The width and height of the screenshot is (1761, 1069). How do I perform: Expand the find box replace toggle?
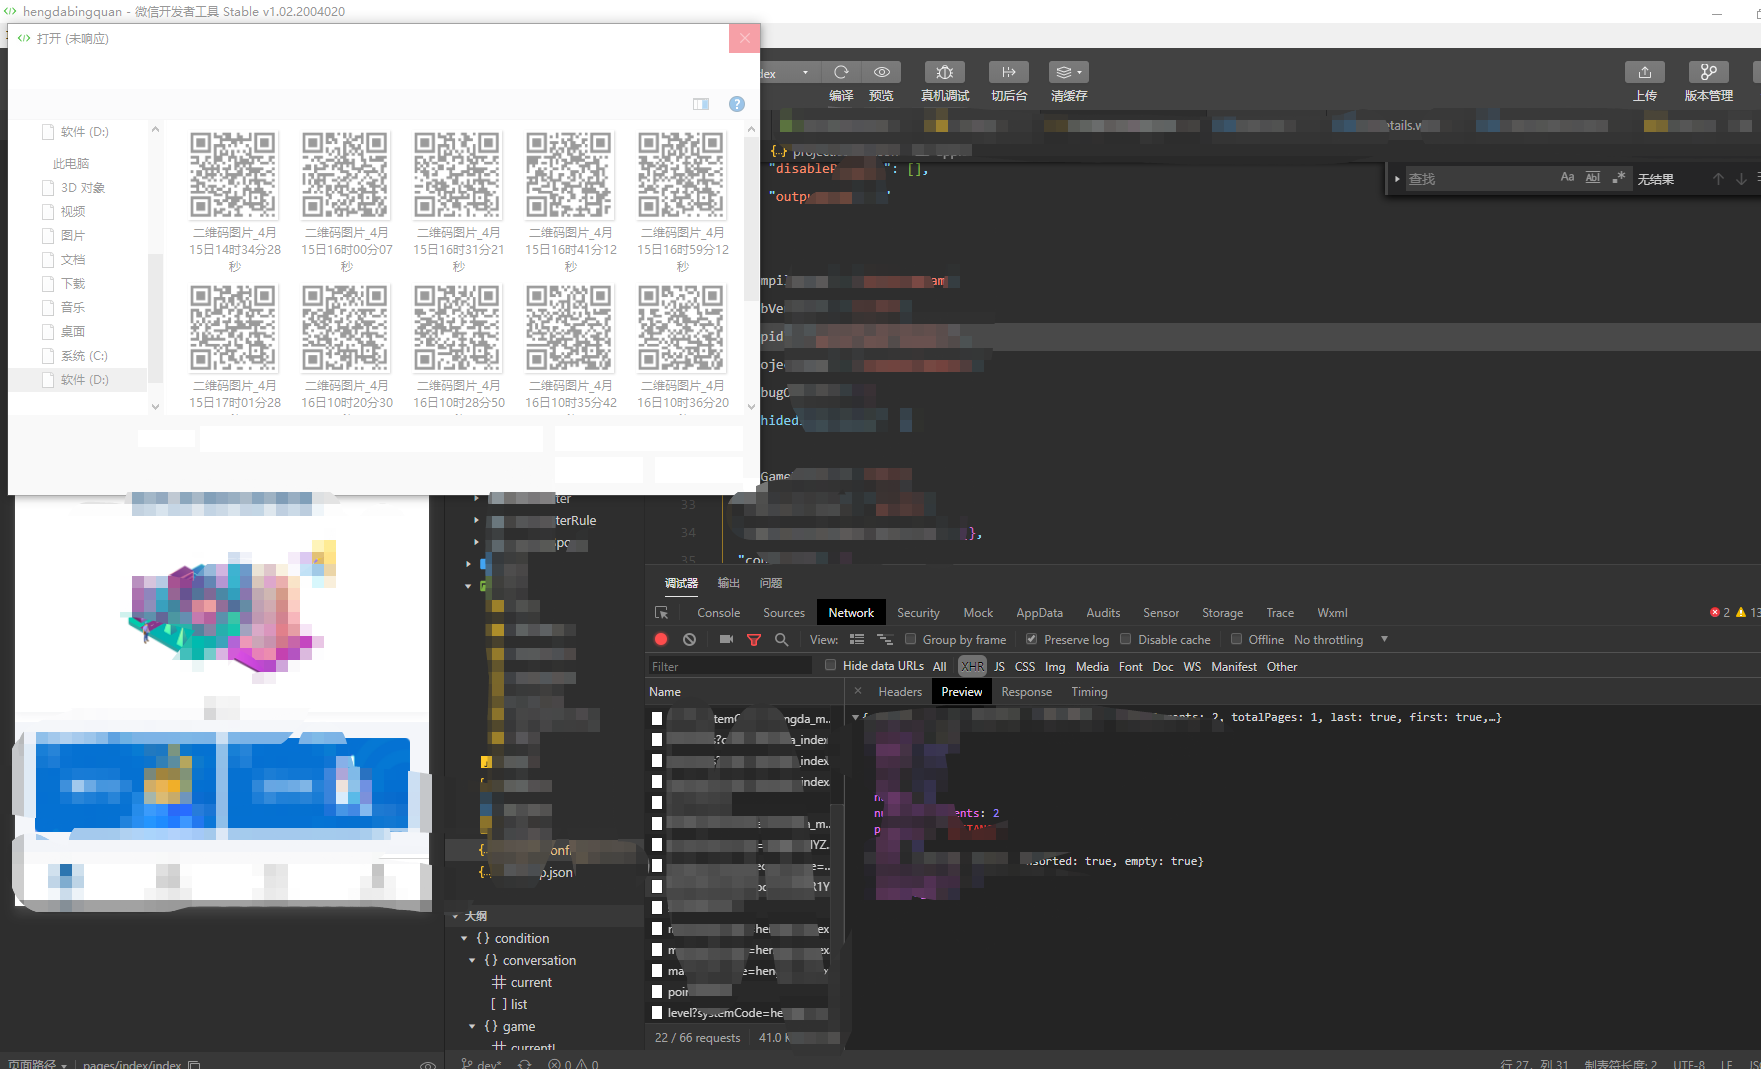[1397, 179]
